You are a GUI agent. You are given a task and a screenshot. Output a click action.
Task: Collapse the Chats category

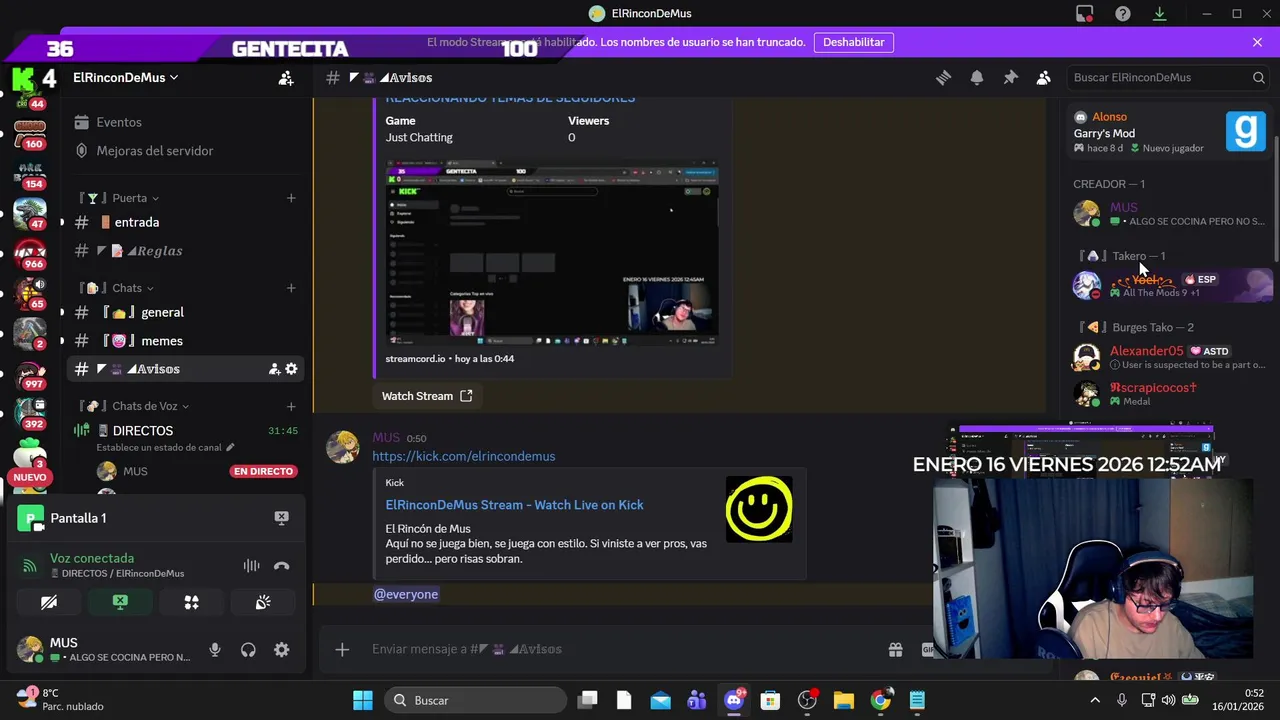click(x=126, y=288)
